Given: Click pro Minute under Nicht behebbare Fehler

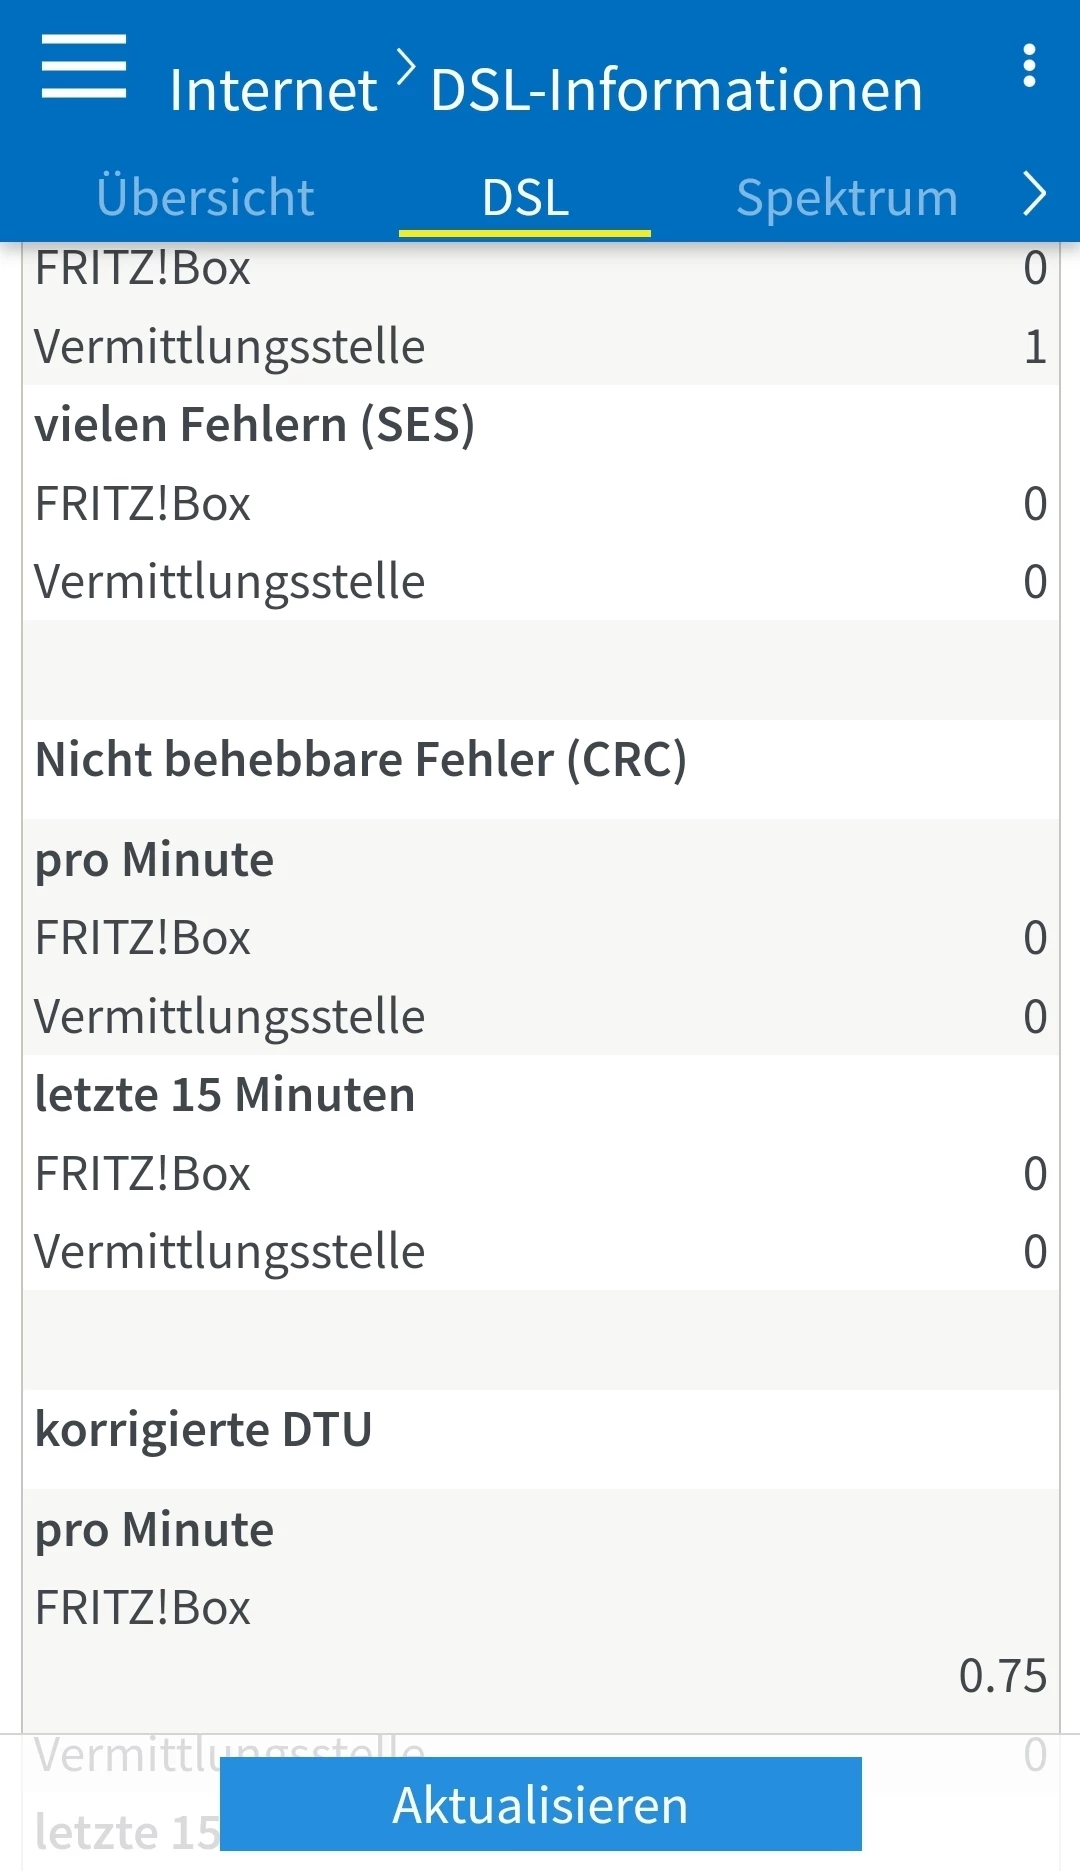Looking at the screenshot, I should pos(155,859).
